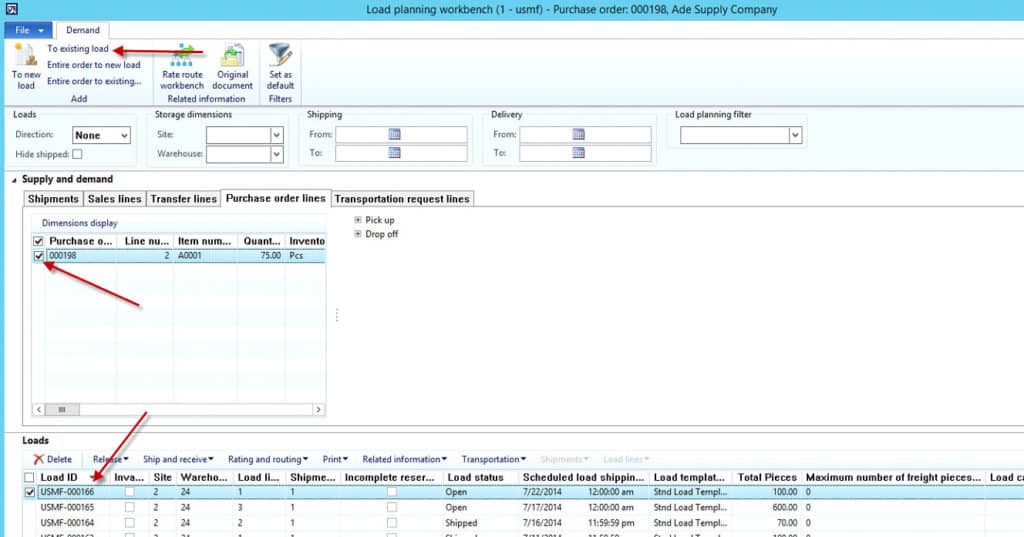Click quantity 75.00 cell
Viewport: 1024px width, 537px height.
point(261,255)
